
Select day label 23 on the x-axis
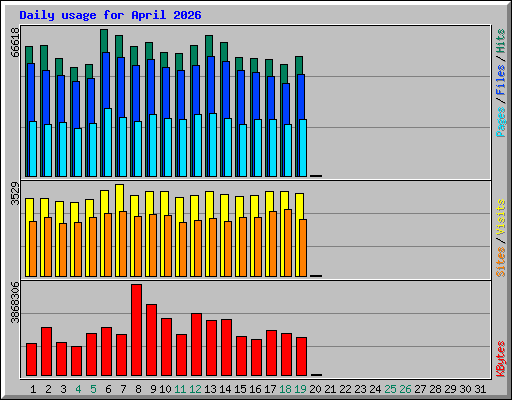click(360, 389)
